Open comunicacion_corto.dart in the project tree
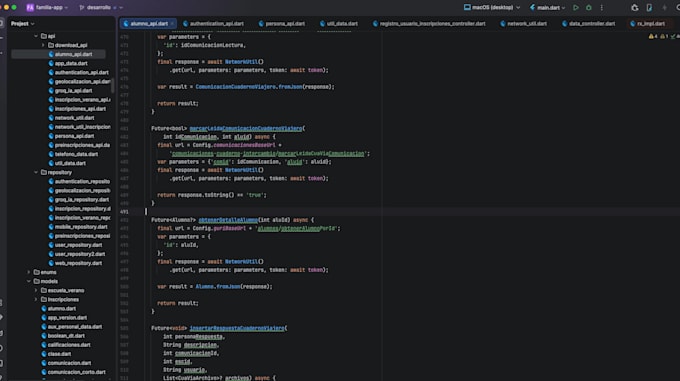This screenshot has height=381, width=680. click(x=76, y=372)
